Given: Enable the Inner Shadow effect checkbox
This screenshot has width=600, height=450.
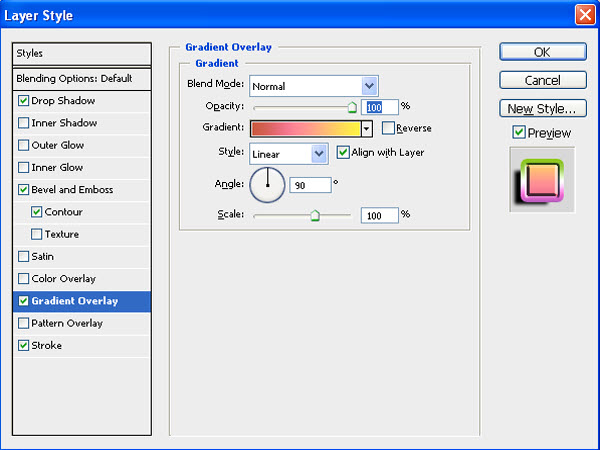Looking at the screenshot, I should click(x=23, y=123).
